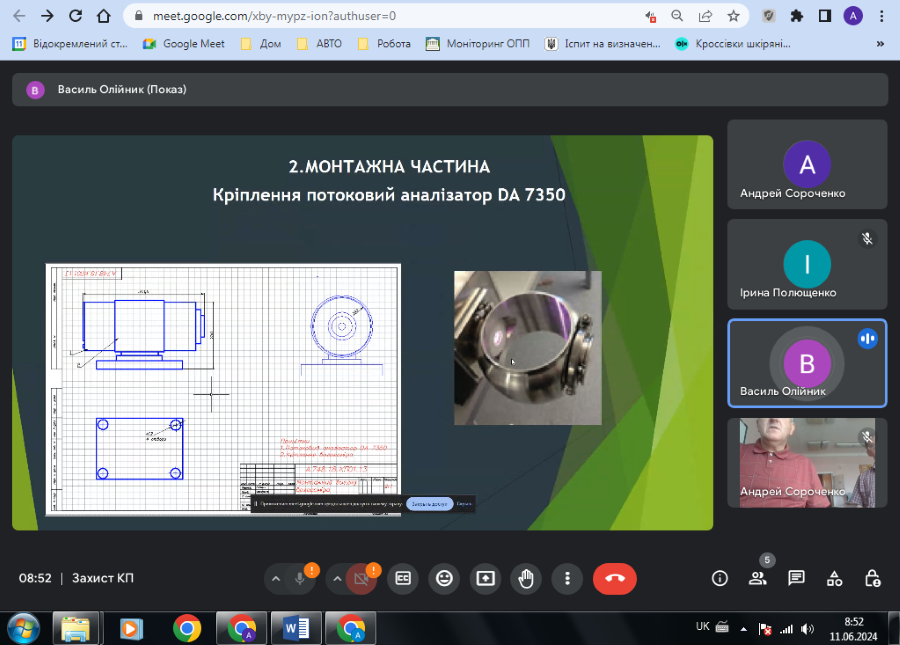Open the emoji reactions panel
Screen dimensions: 900x645
[444, 578]
